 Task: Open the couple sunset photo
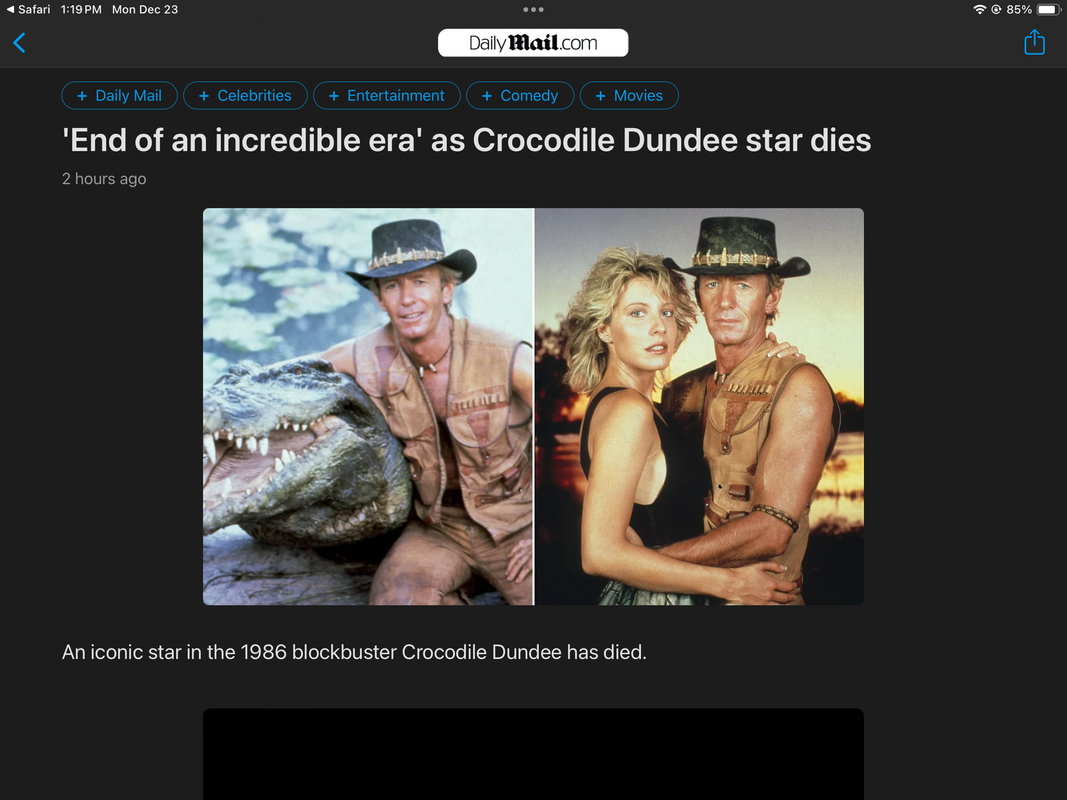click(x=700, y=407)
